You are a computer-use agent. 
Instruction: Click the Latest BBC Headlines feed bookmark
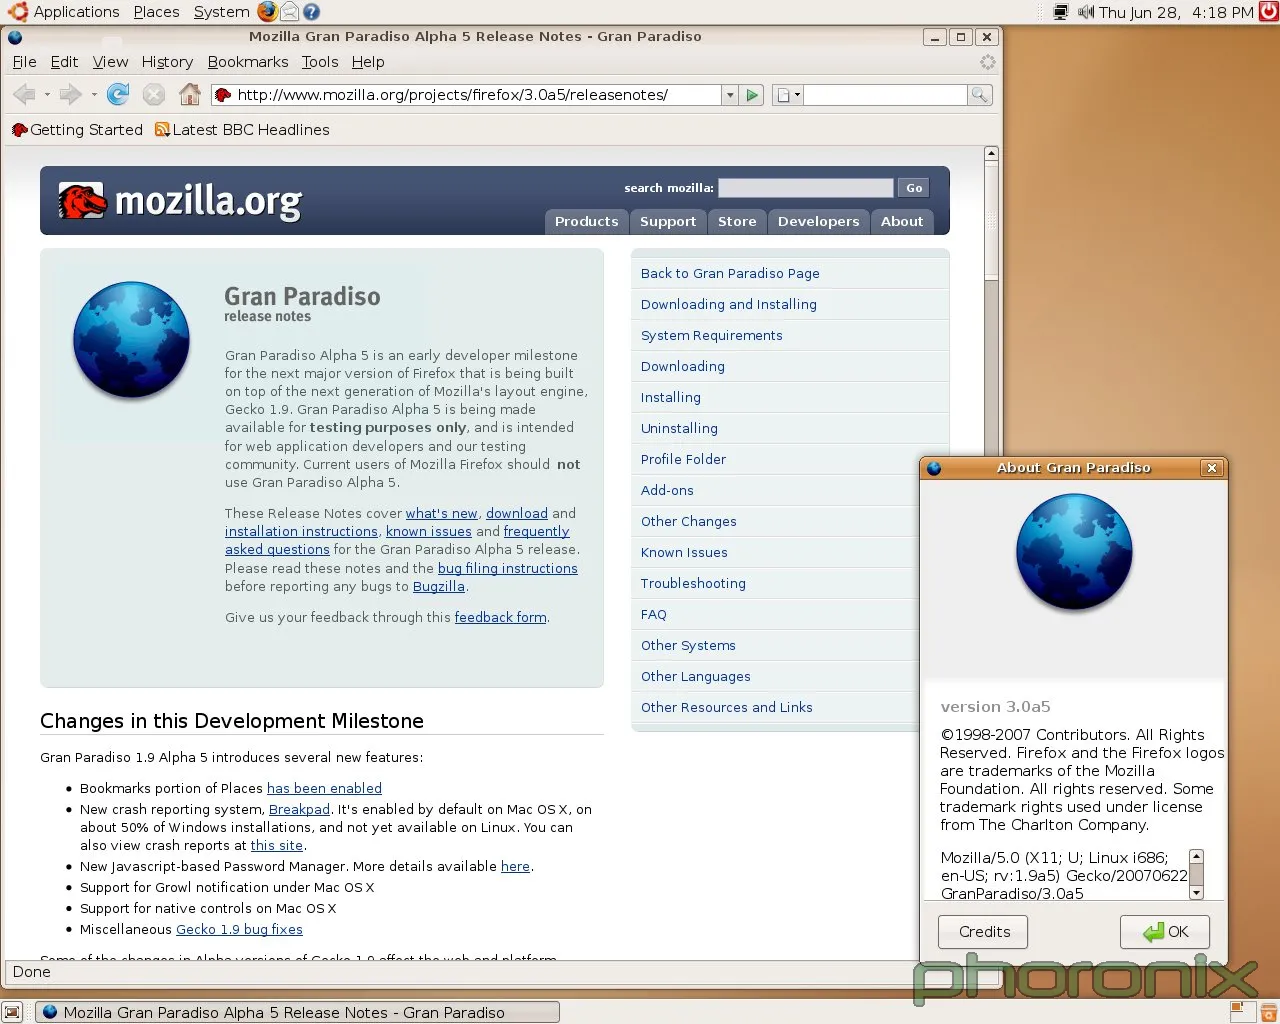[242, 130]
